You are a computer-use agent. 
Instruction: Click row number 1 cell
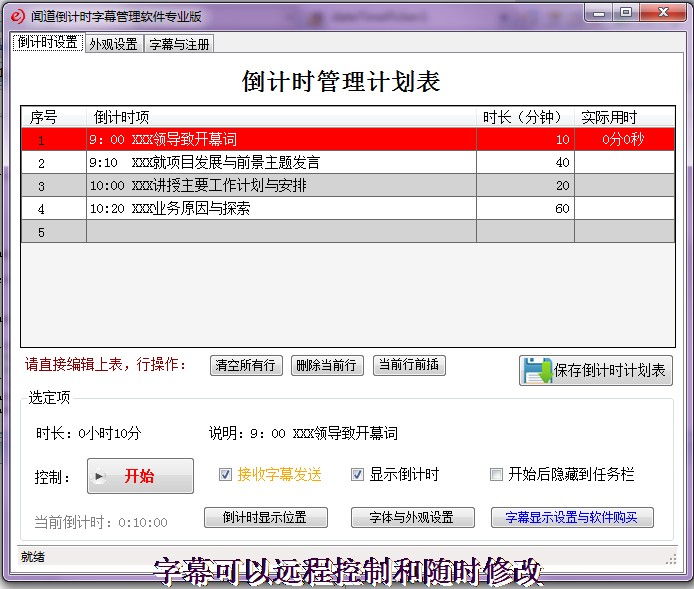54,139
